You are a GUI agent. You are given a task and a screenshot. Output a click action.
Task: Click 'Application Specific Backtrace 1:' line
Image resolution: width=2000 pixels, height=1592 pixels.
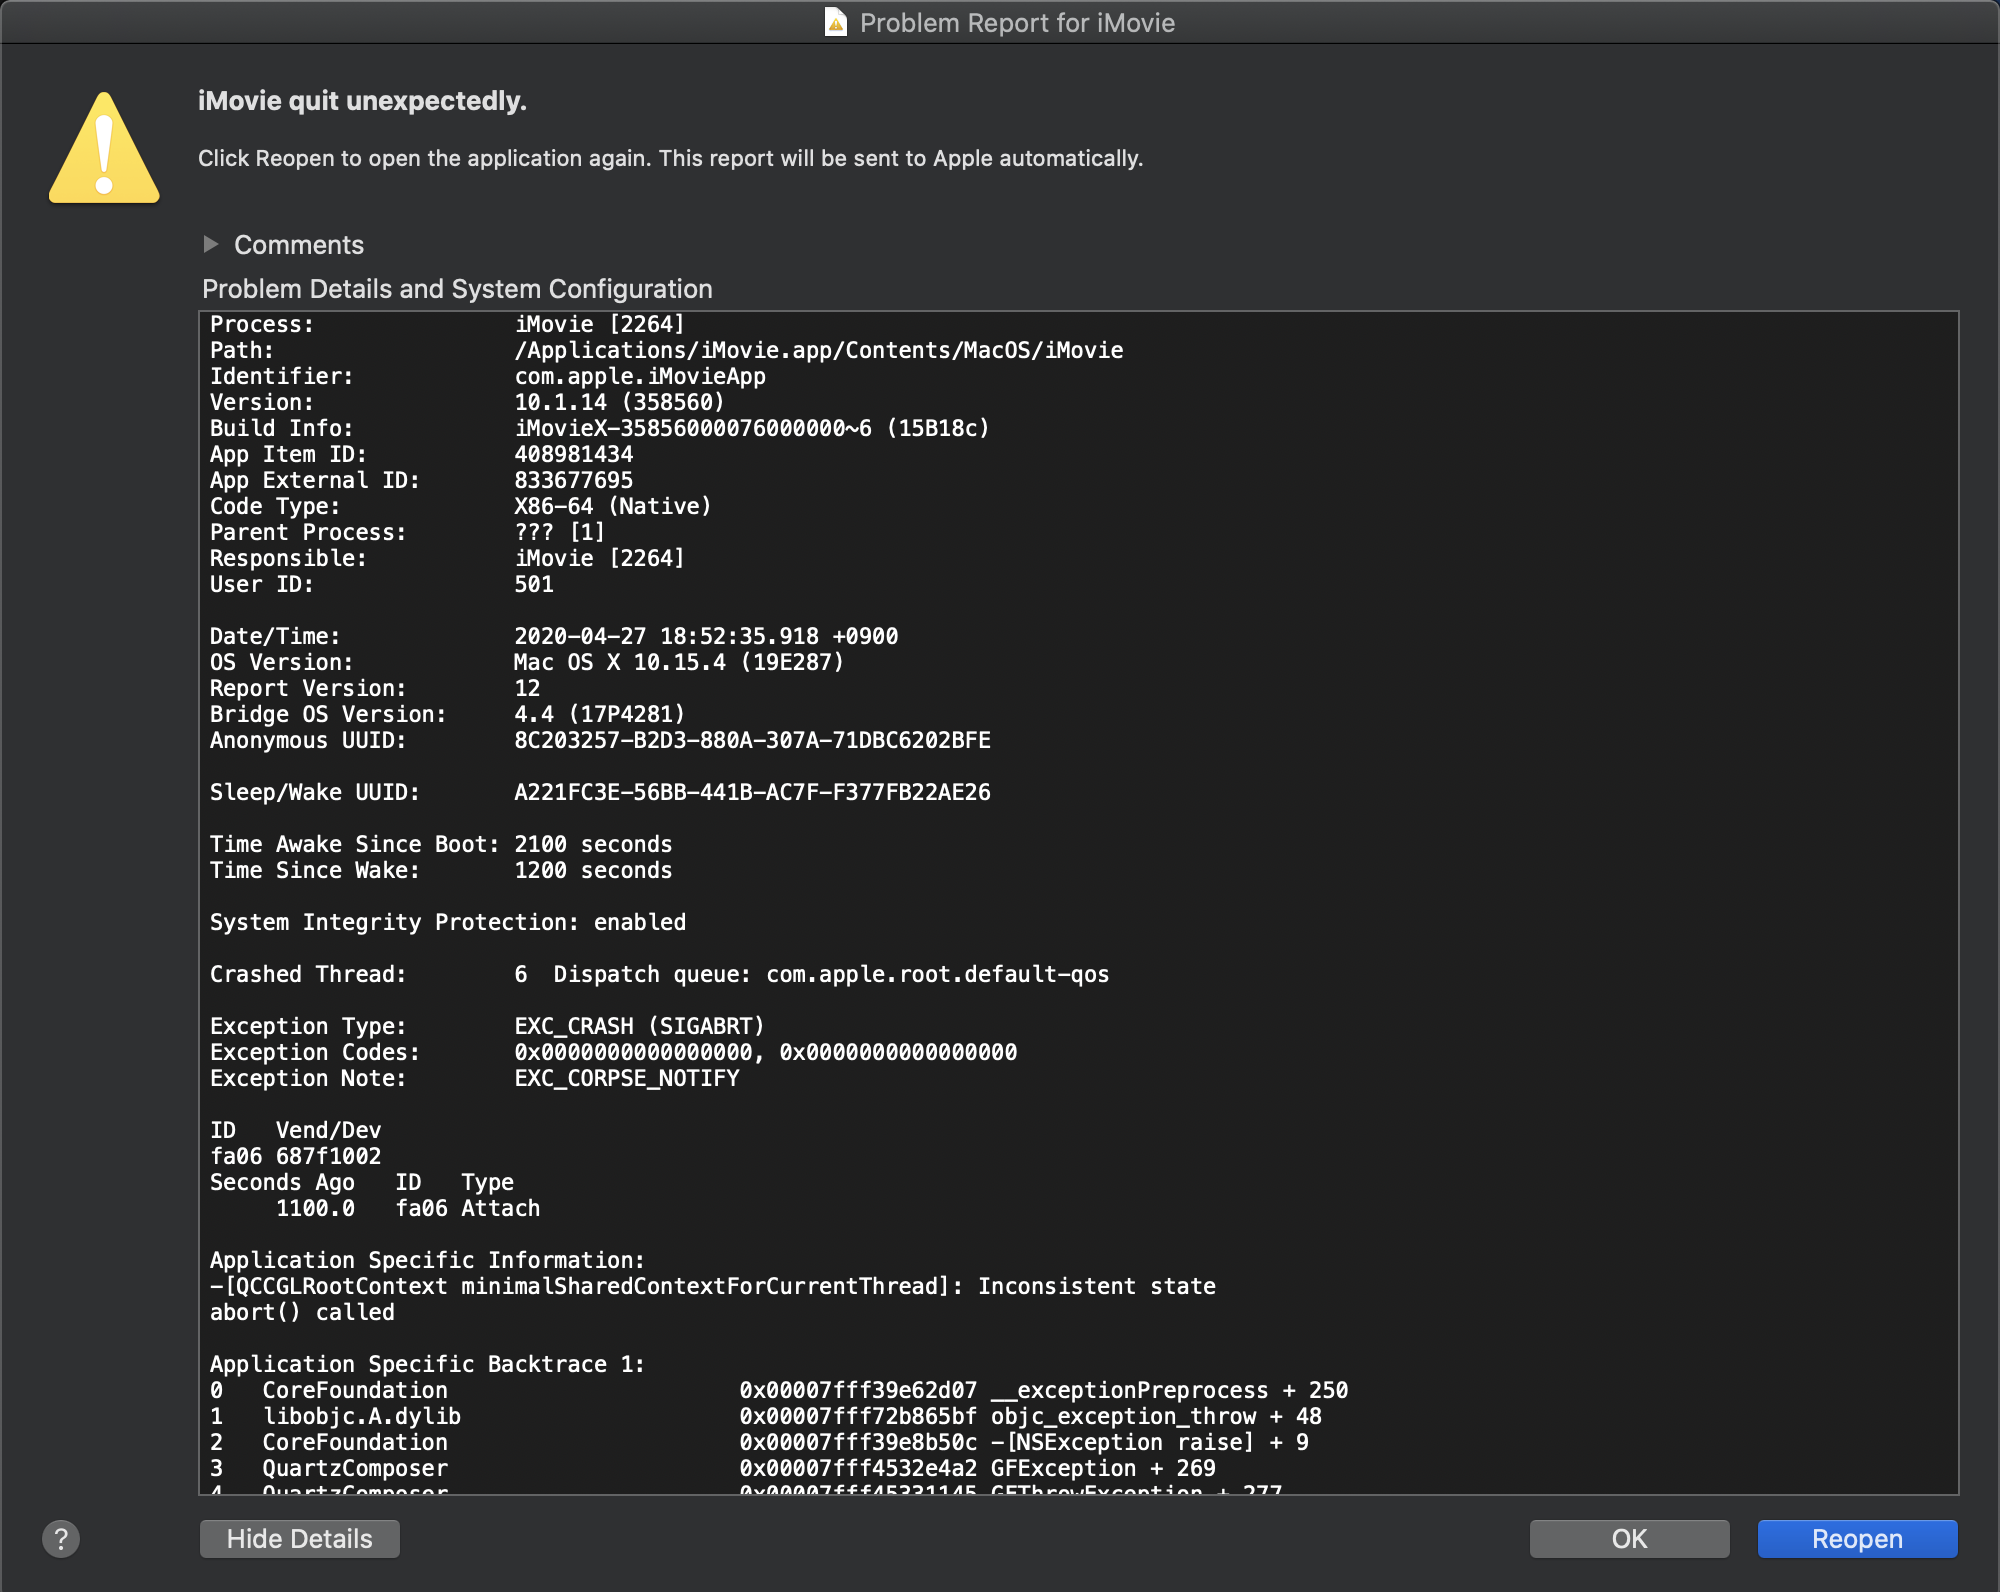pyautogui.click(x=428, y=1364)
